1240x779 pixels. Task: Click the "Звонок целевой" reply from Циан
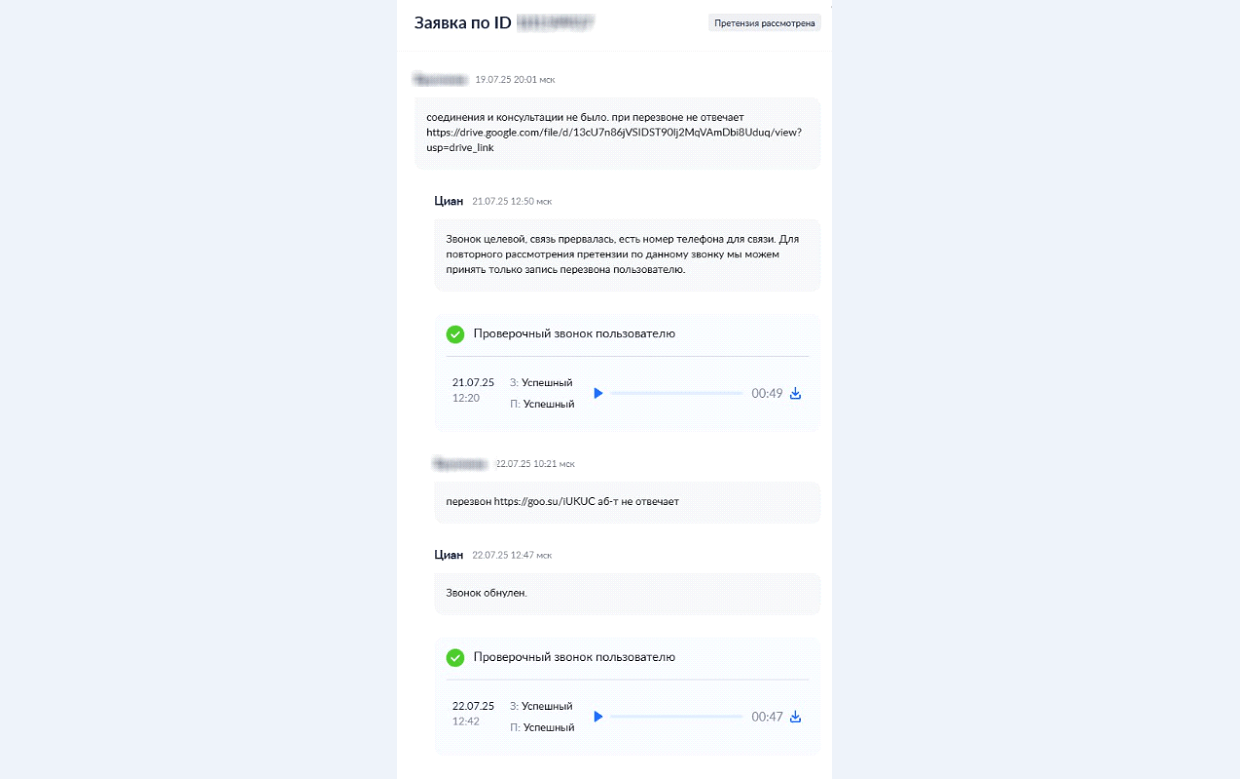point(622,254)
